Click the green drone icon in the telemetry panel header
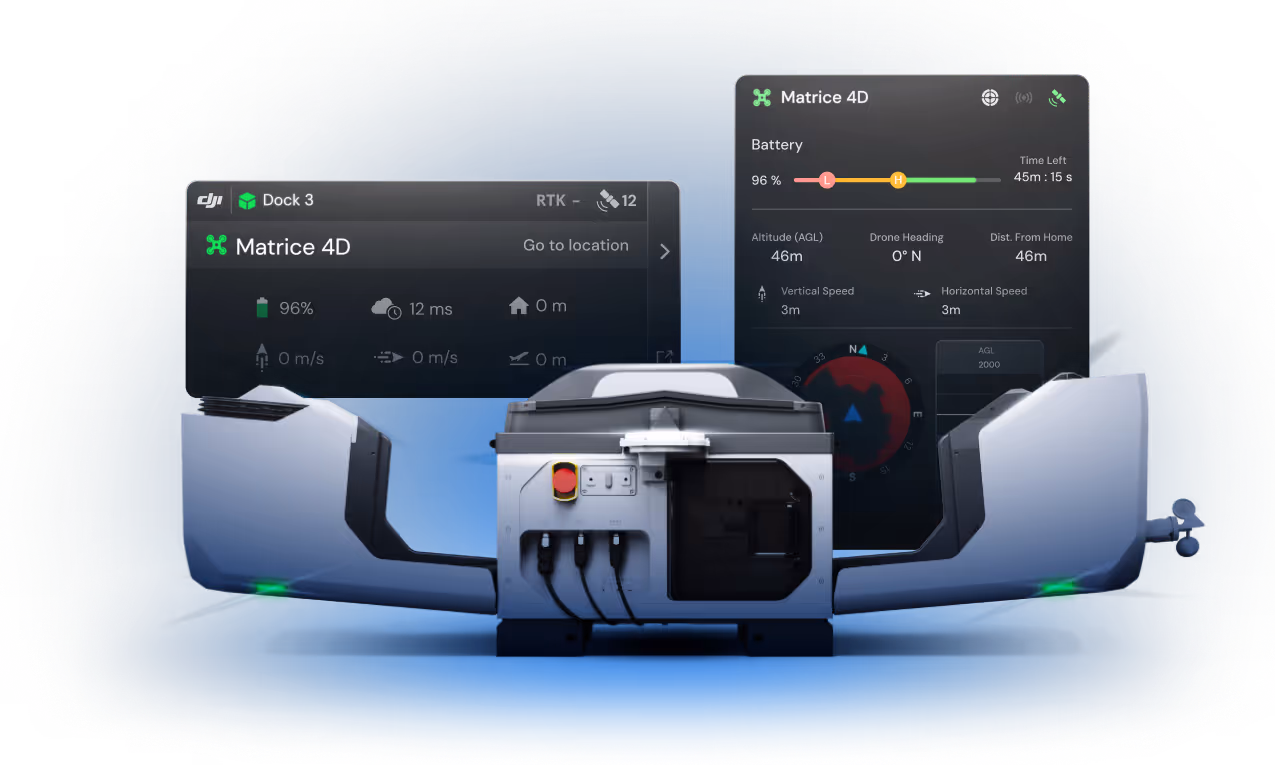The image size is (1275, 765). pos(762,97)
